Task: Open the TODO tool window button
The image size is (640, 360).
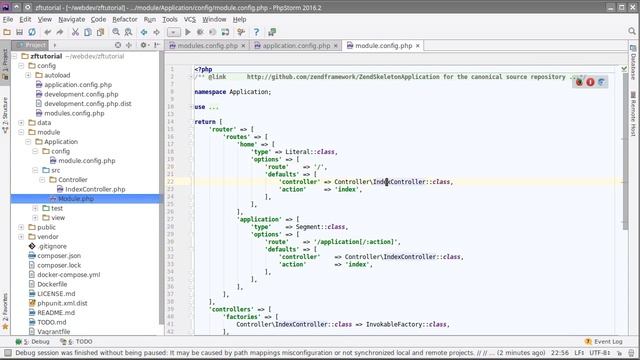Action: click(x=76, y=342)
